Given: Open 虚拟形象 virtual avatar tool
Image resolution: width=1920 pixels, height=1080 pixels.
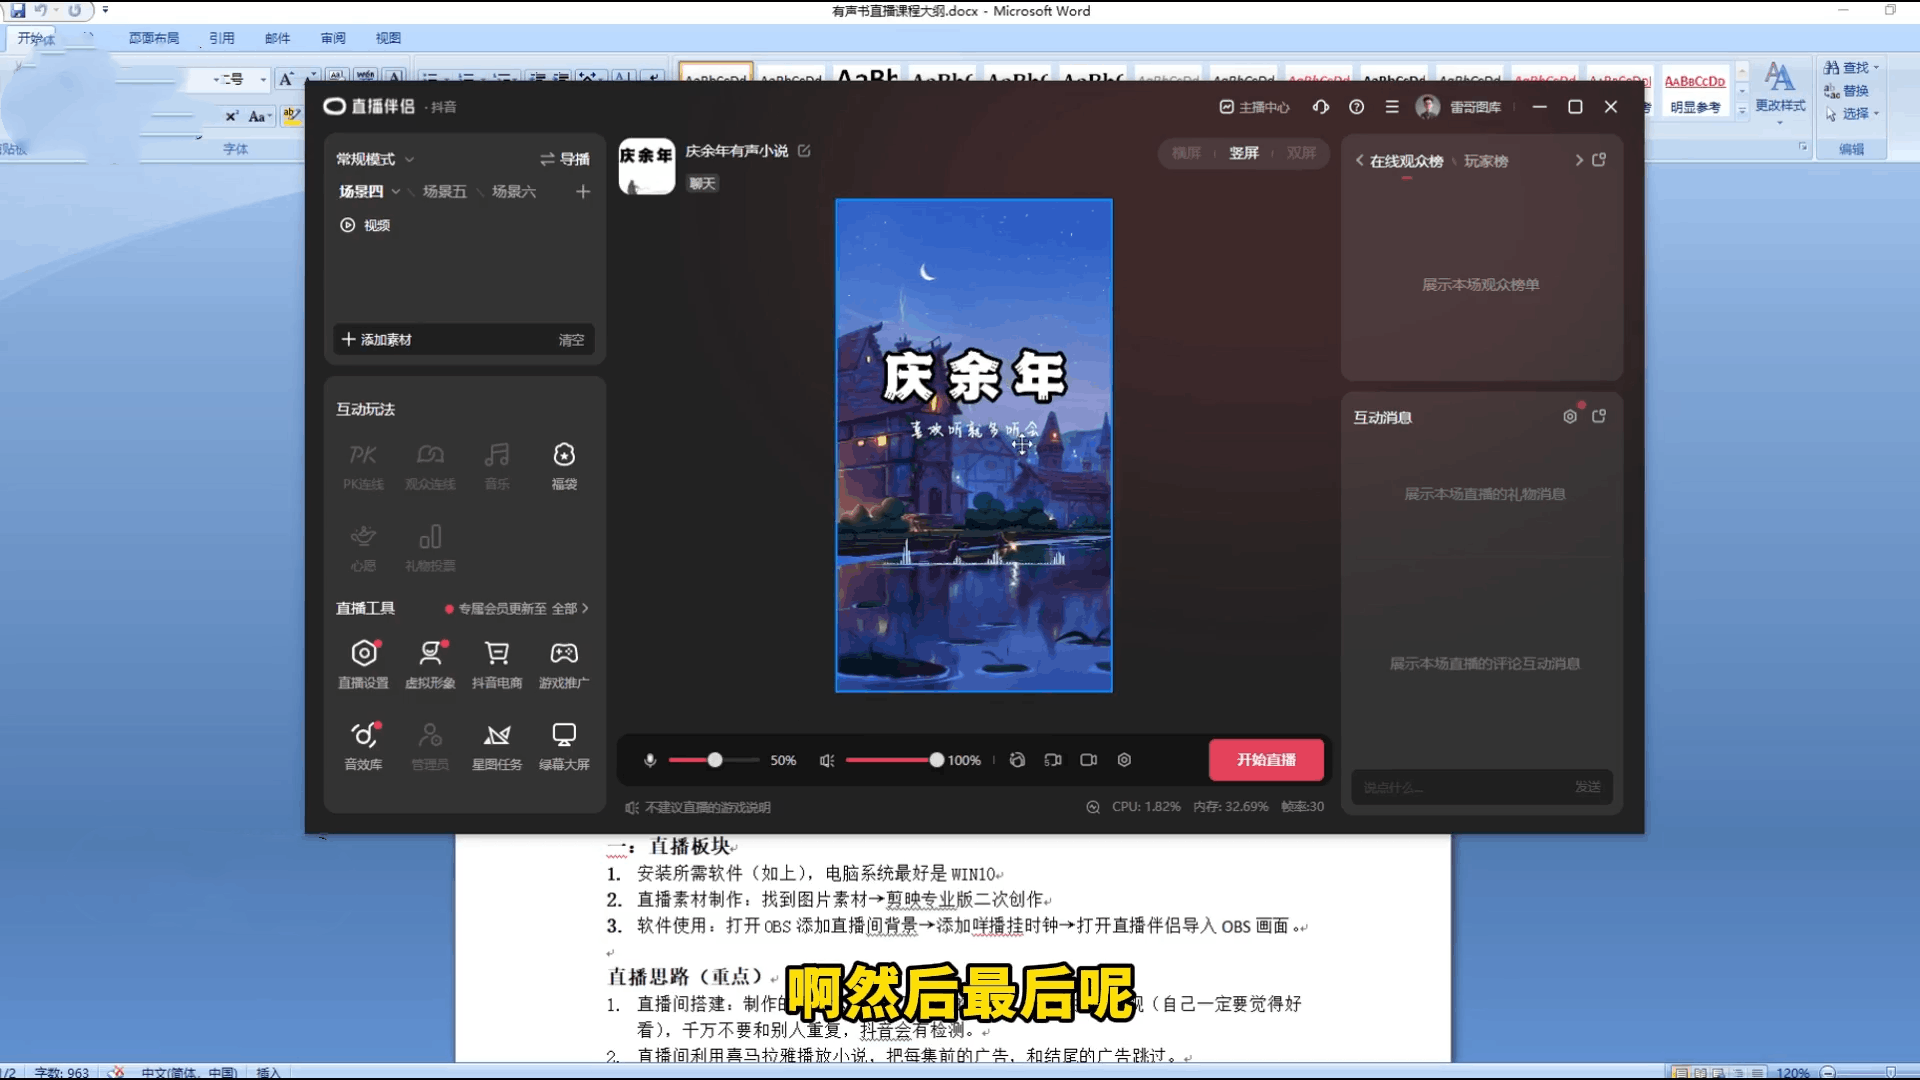Looking at the screenshot, I should coord(430,665).
